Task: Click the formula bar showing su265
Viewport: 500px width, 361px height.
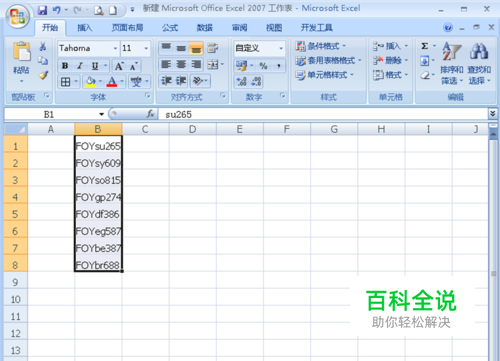Action: (x=323, y=114)
